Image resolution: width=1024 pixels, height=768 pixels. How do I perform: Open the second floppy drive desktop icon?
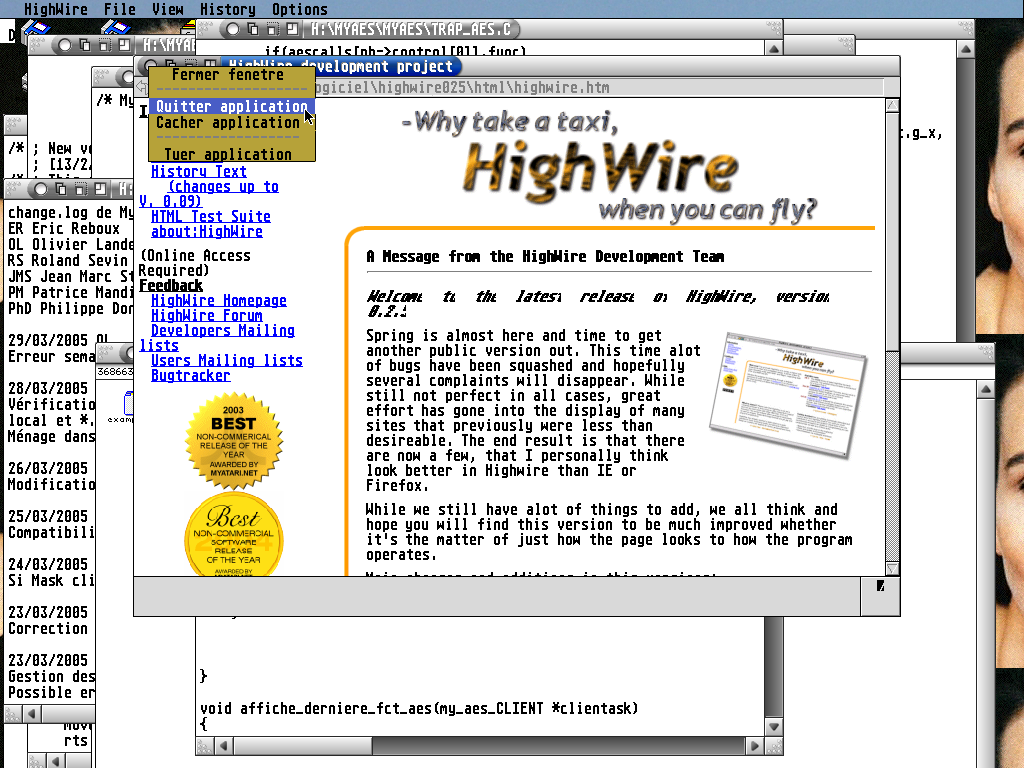pyautogui.click(x=116, y=29)
